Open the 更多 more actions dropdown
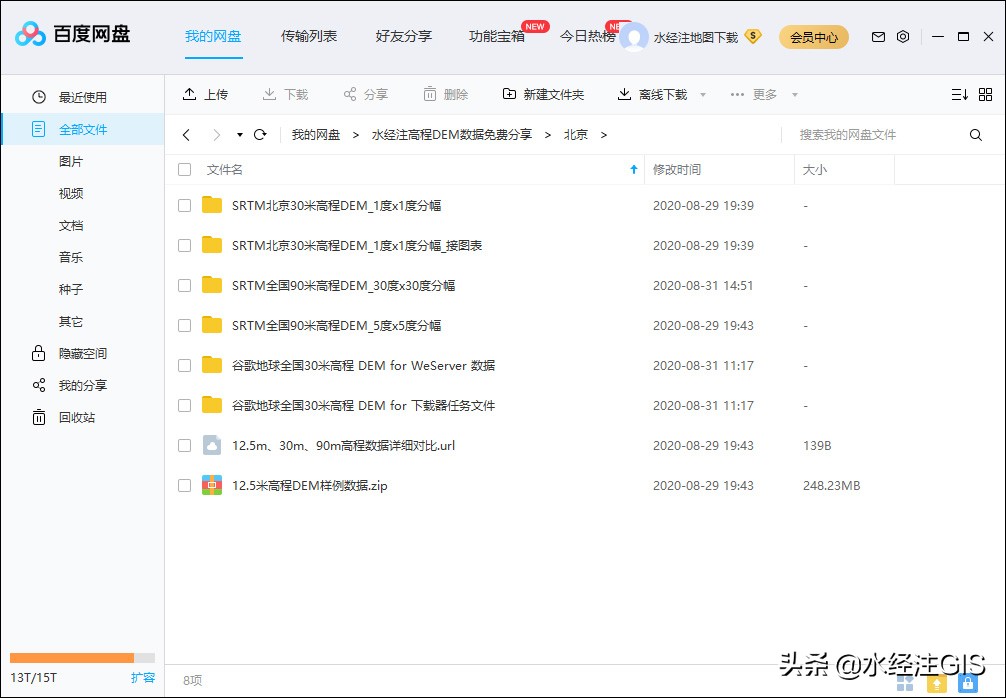The width and height of the screenshot is (1006, 698). click(763, 94)
